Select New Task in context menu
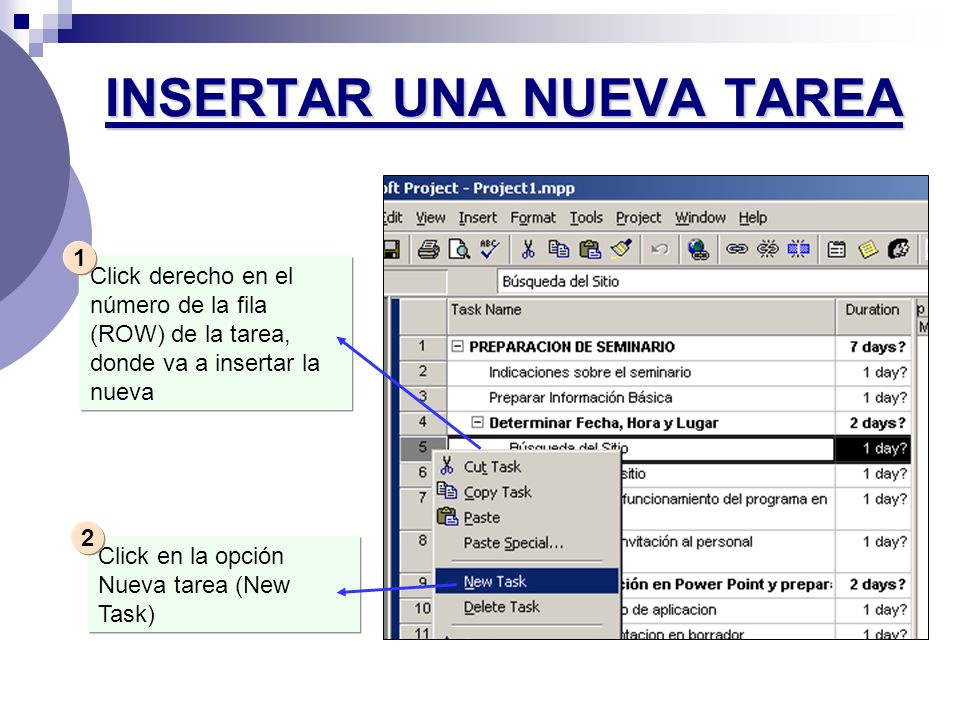Screen dimensions: 960x720 527,581
